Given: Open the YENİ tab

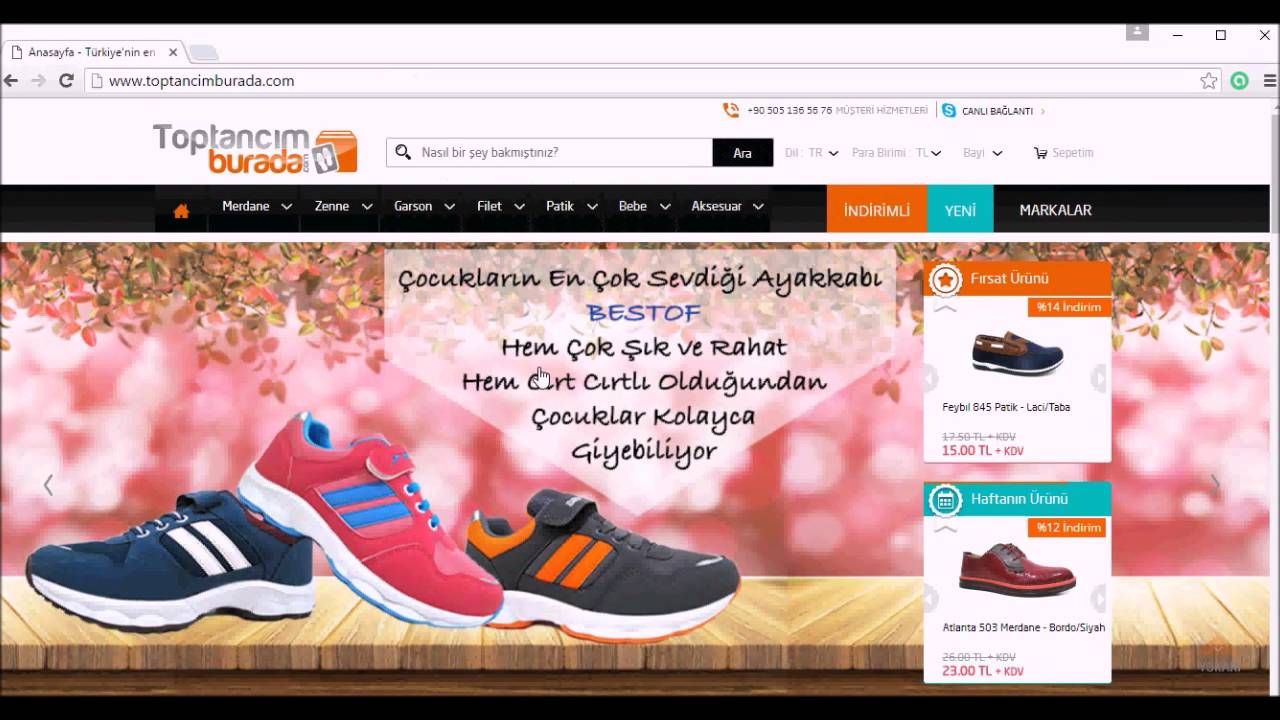Looking at the screenshot, I should pyautogui.click(x=960, y=210).
